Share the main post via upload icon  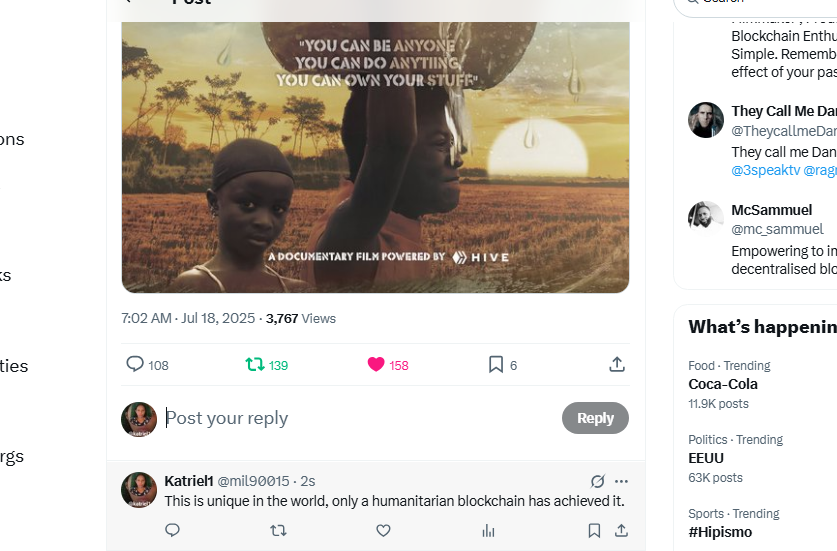pyautogui.click(x=617, y=364)
